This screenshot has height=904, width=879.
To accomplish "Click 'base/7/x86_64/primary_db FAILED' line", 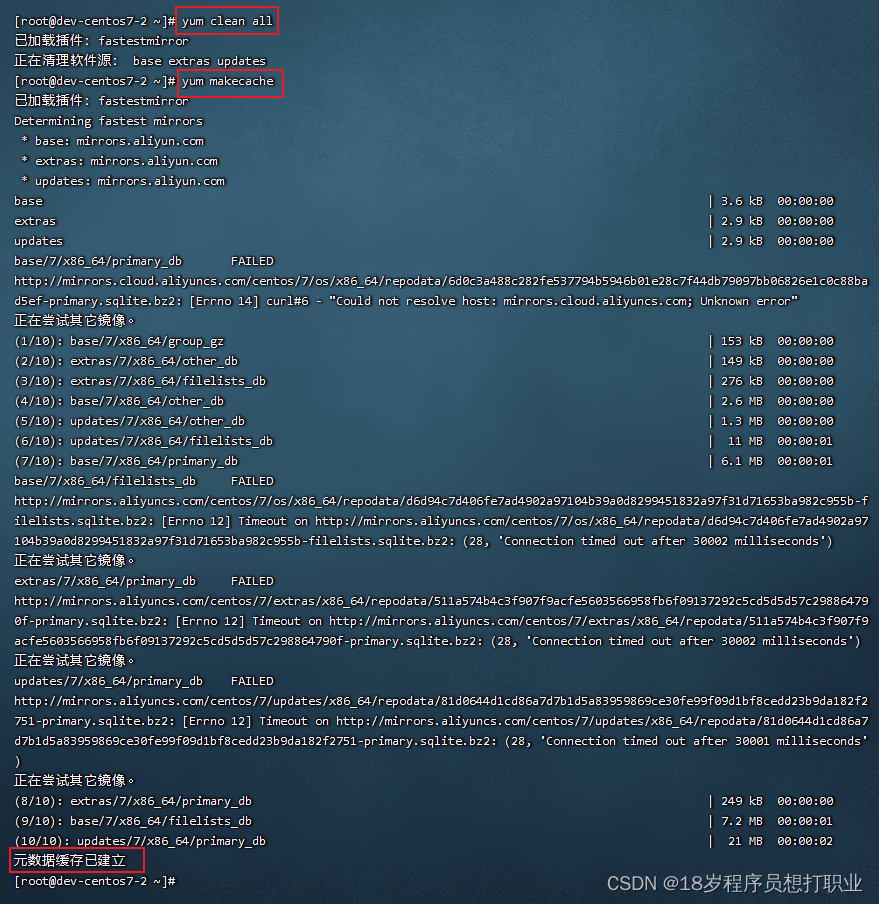I will pyautogui.click(x=144, y=261).
